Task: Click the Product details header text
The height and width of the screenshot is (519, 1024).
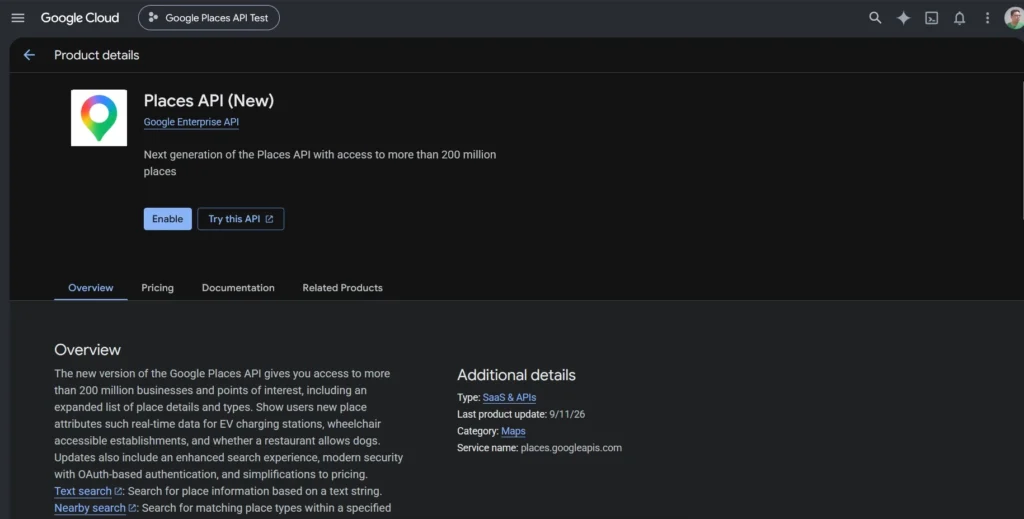Action: (x=97, y=55)
